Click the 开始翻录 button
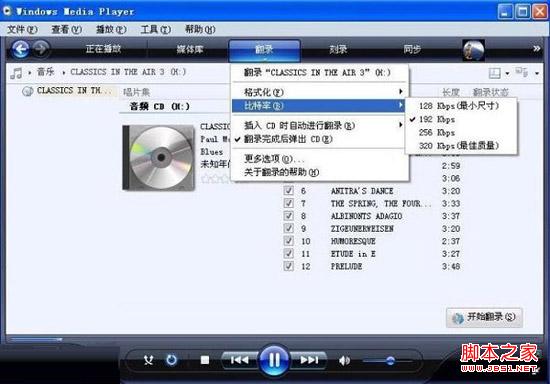Image resolution: width=550 pixels, height=384 pixels. pos(484,317)
